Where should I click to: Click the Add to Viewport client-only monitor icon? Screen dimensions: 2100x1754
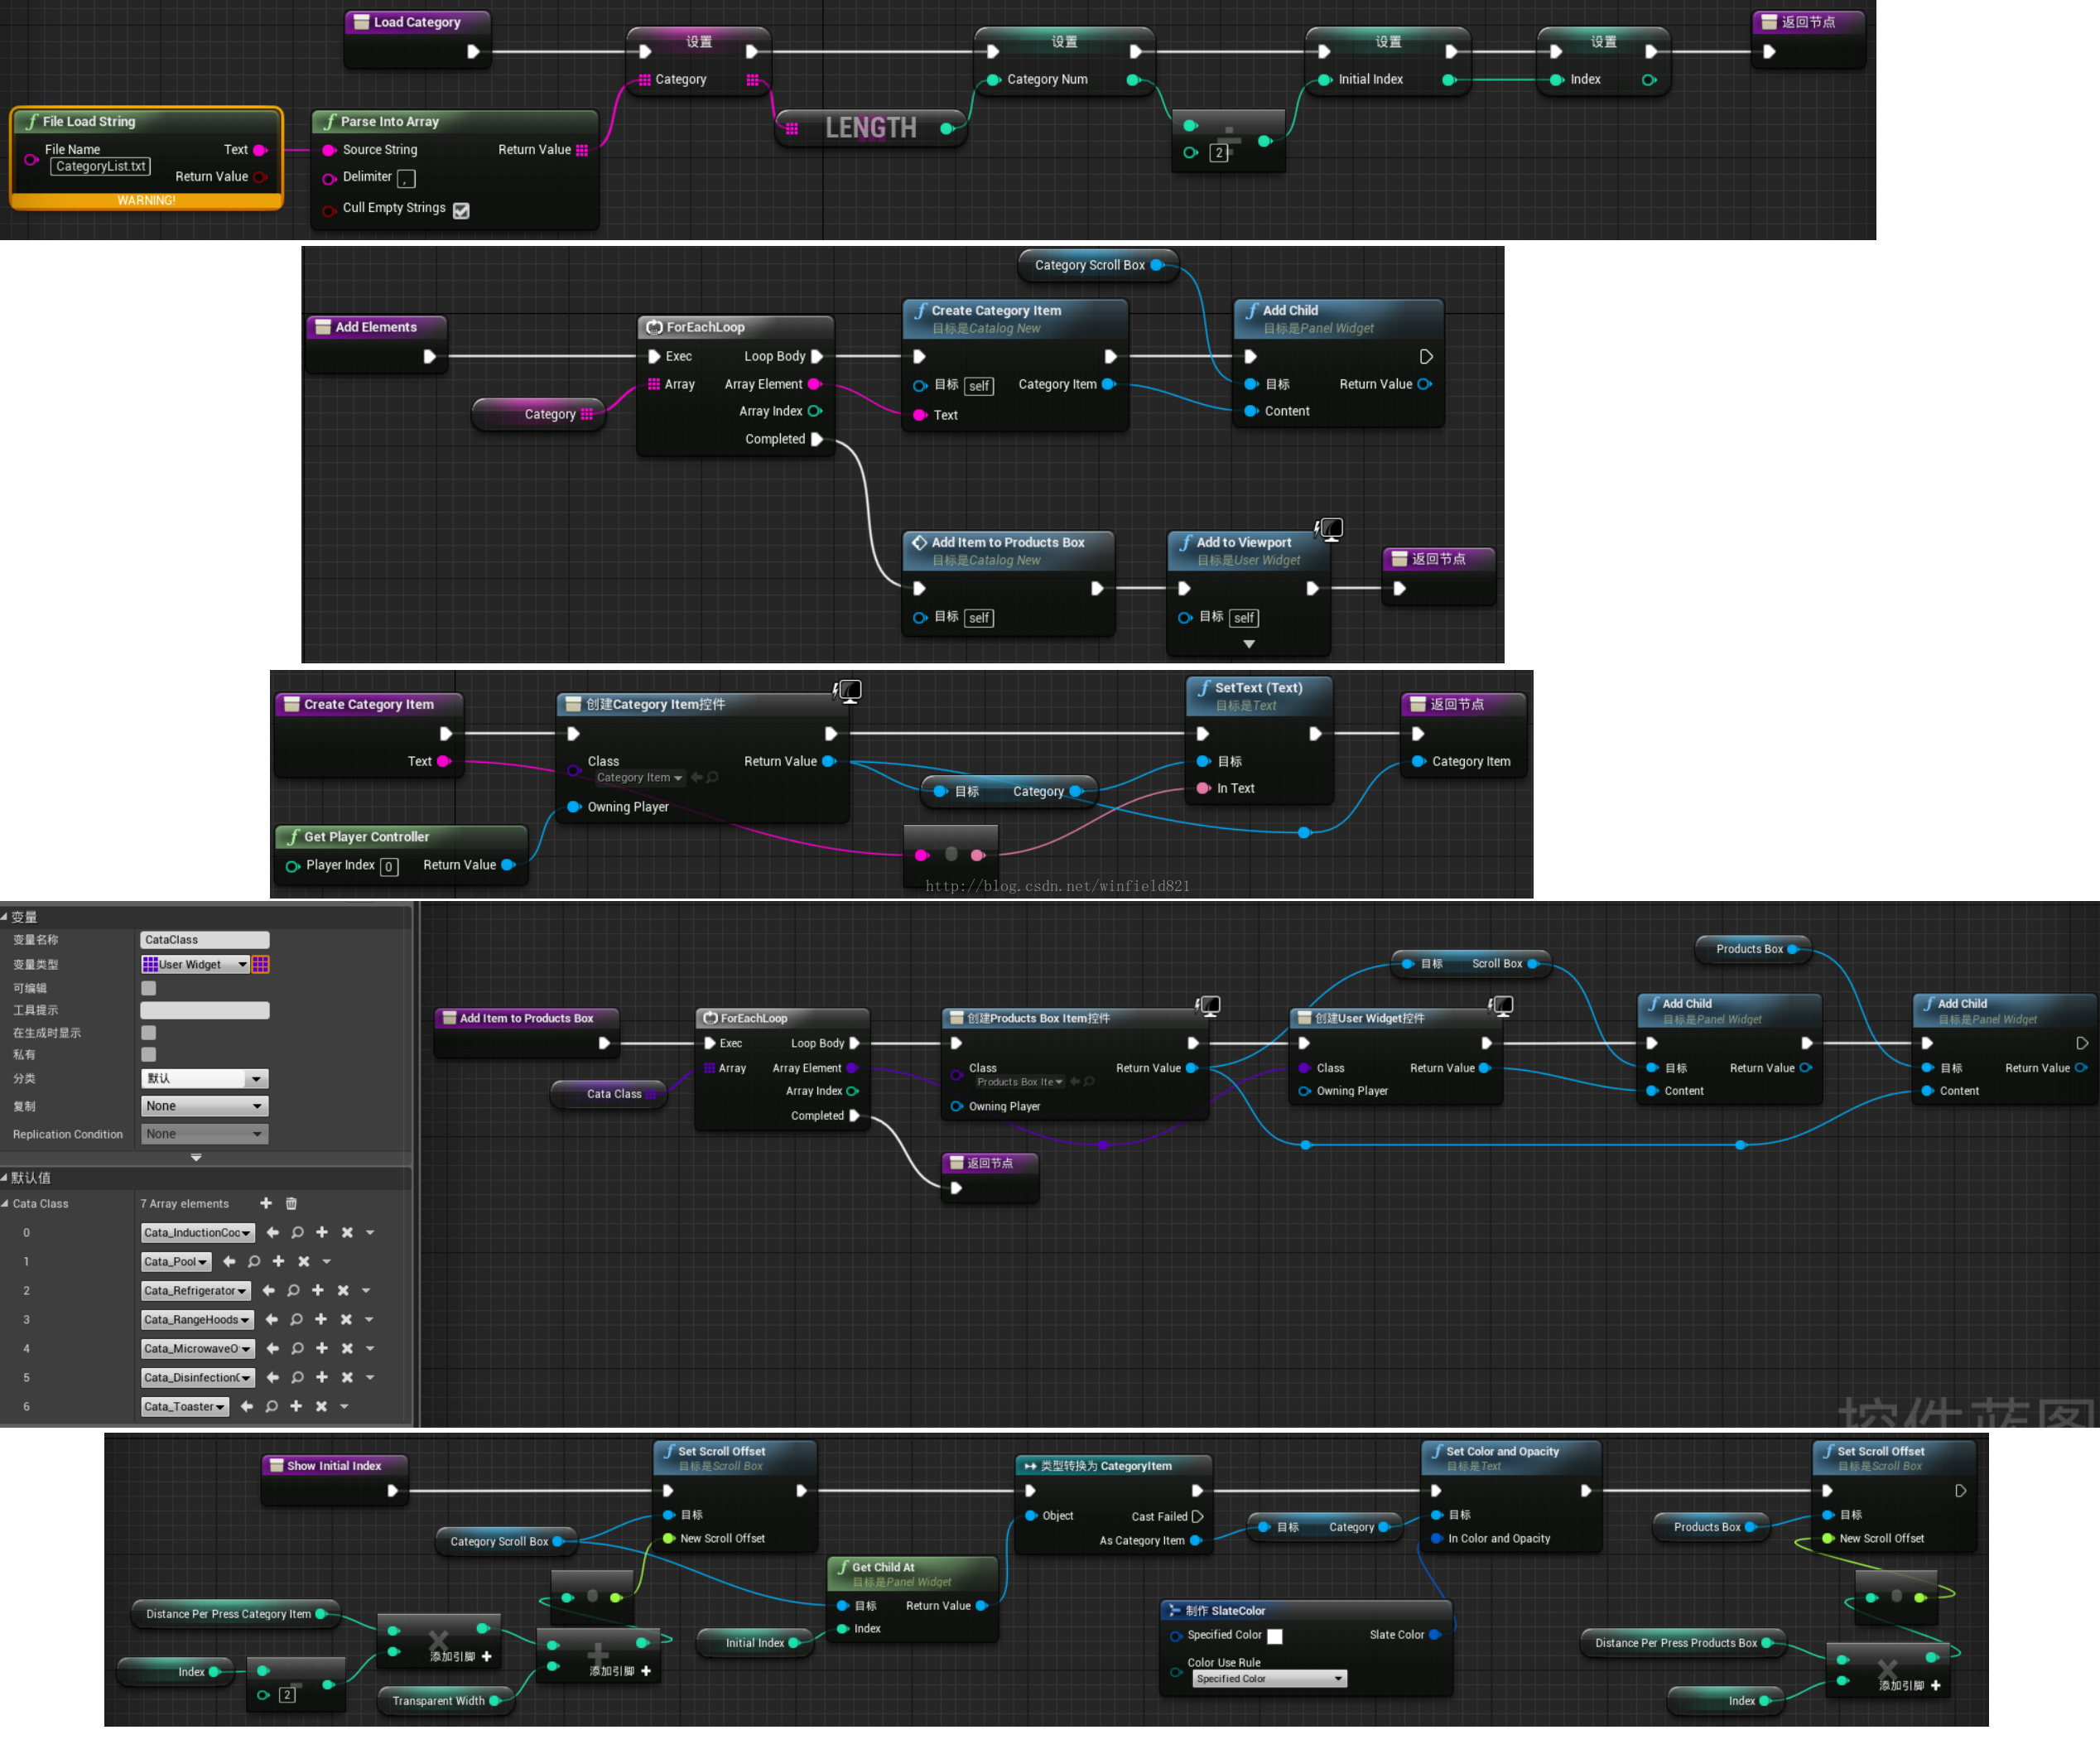point(1330,528)
